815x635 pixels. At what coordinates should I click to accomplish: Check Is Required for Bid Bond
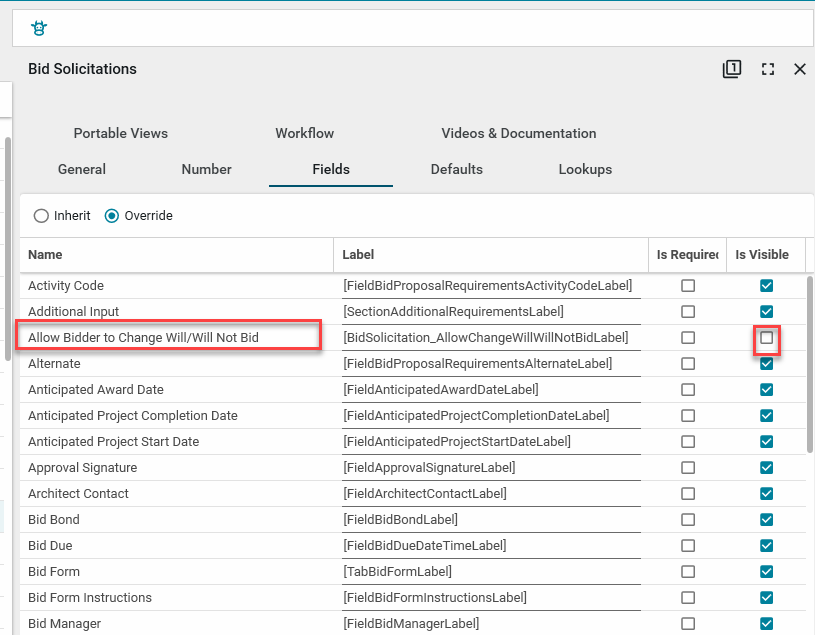(688, 520)
